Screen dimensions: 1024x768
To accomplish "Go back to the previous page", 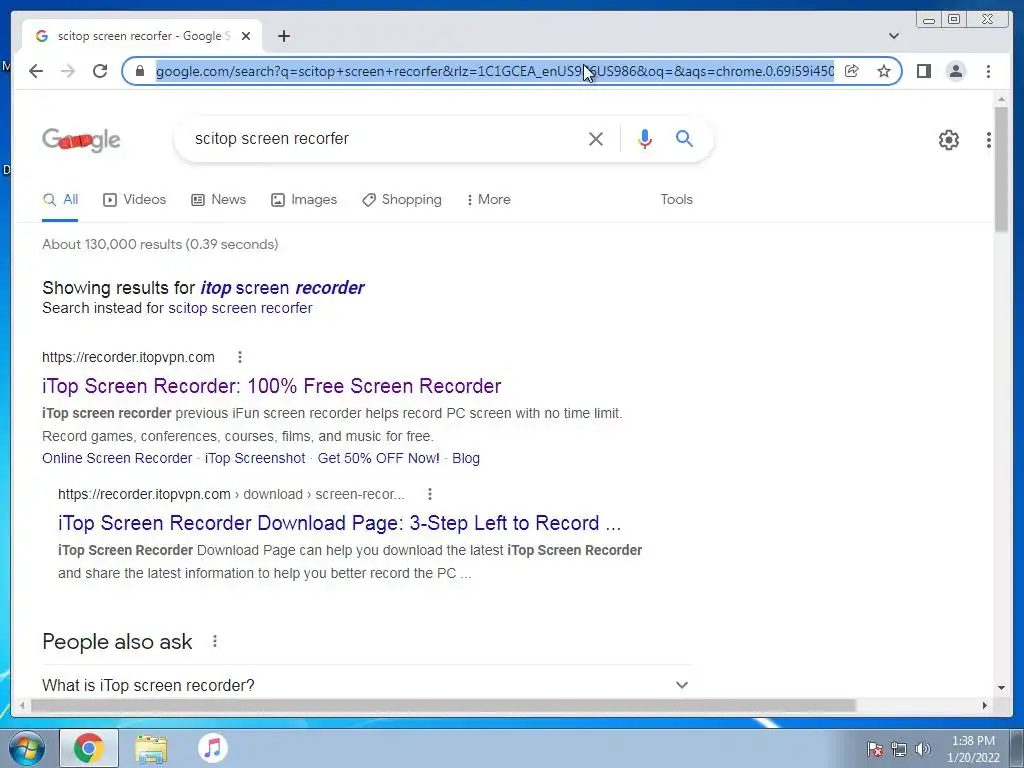I will coord(36,71).
